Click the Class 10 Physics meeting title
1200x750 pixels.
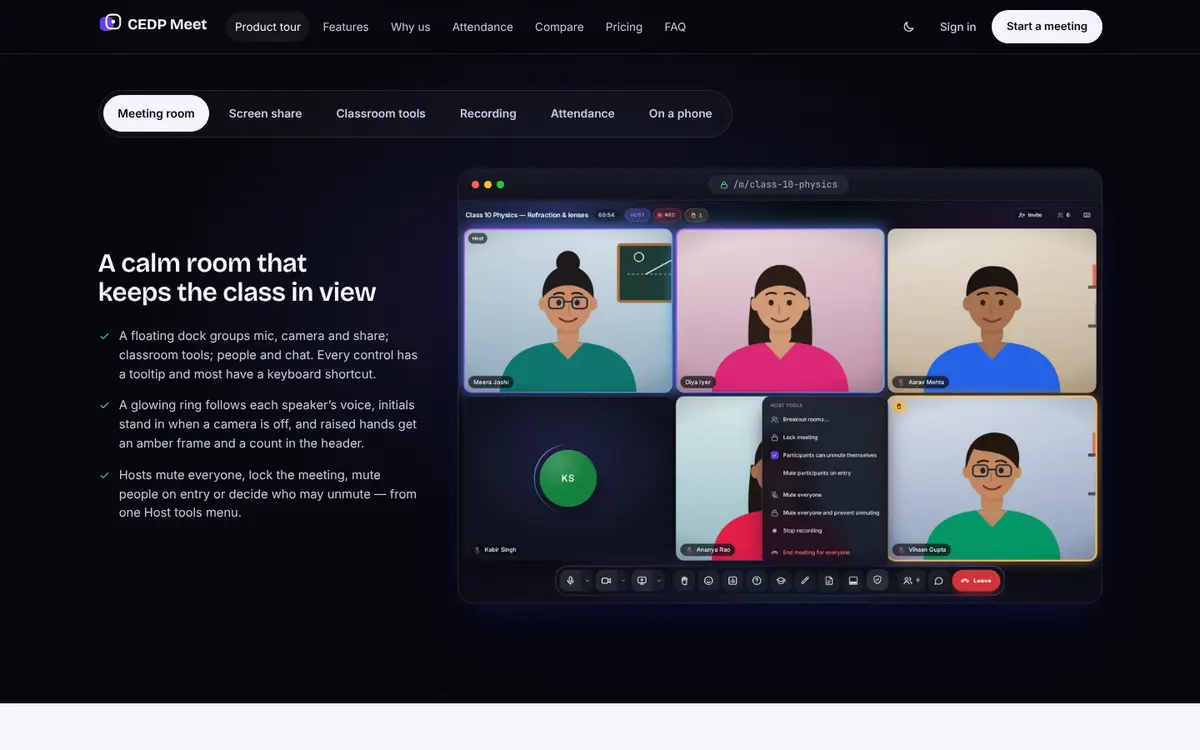(x=527, y=215)
